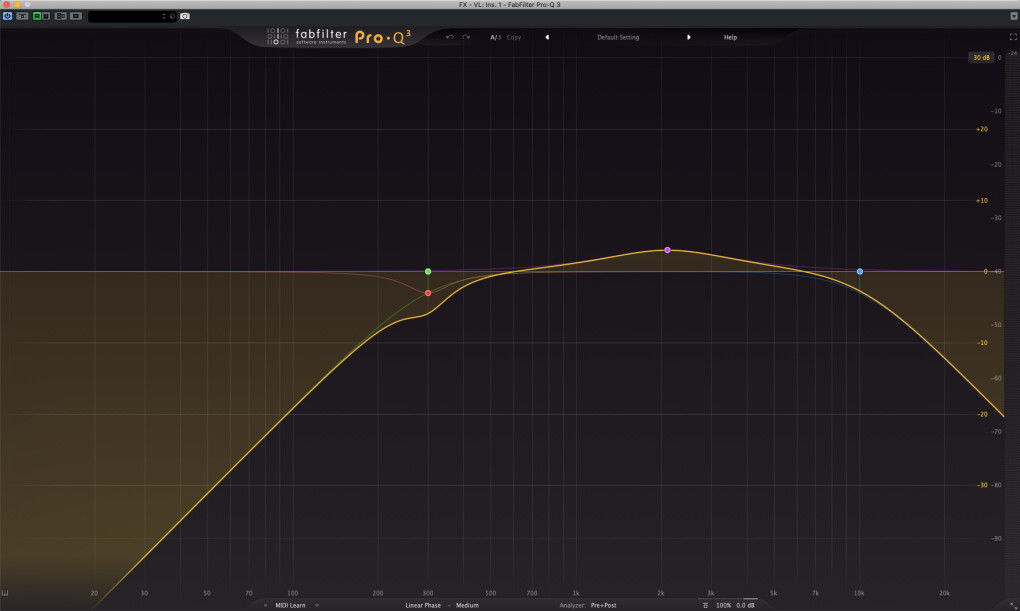This screenshot has width=1020, height=611.
Task: Click the host toolbar window mode icon
Action: pos(76,16)
